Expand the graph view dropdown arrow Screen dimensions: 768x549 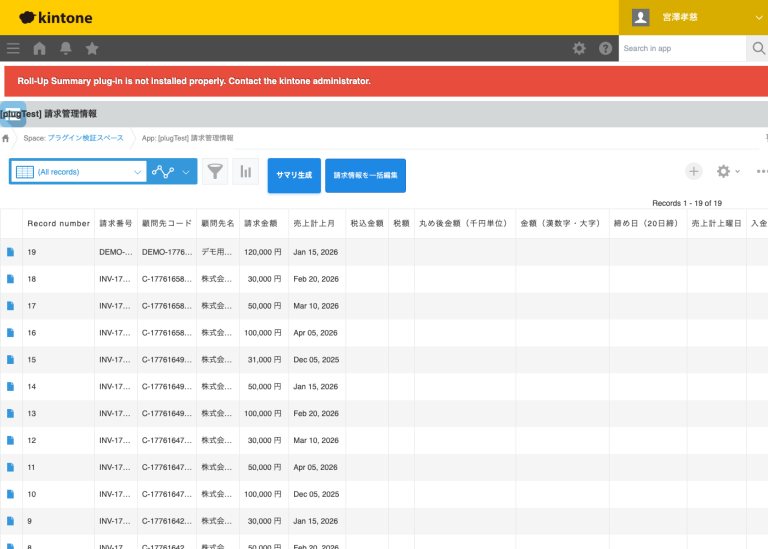click(186, 172)
